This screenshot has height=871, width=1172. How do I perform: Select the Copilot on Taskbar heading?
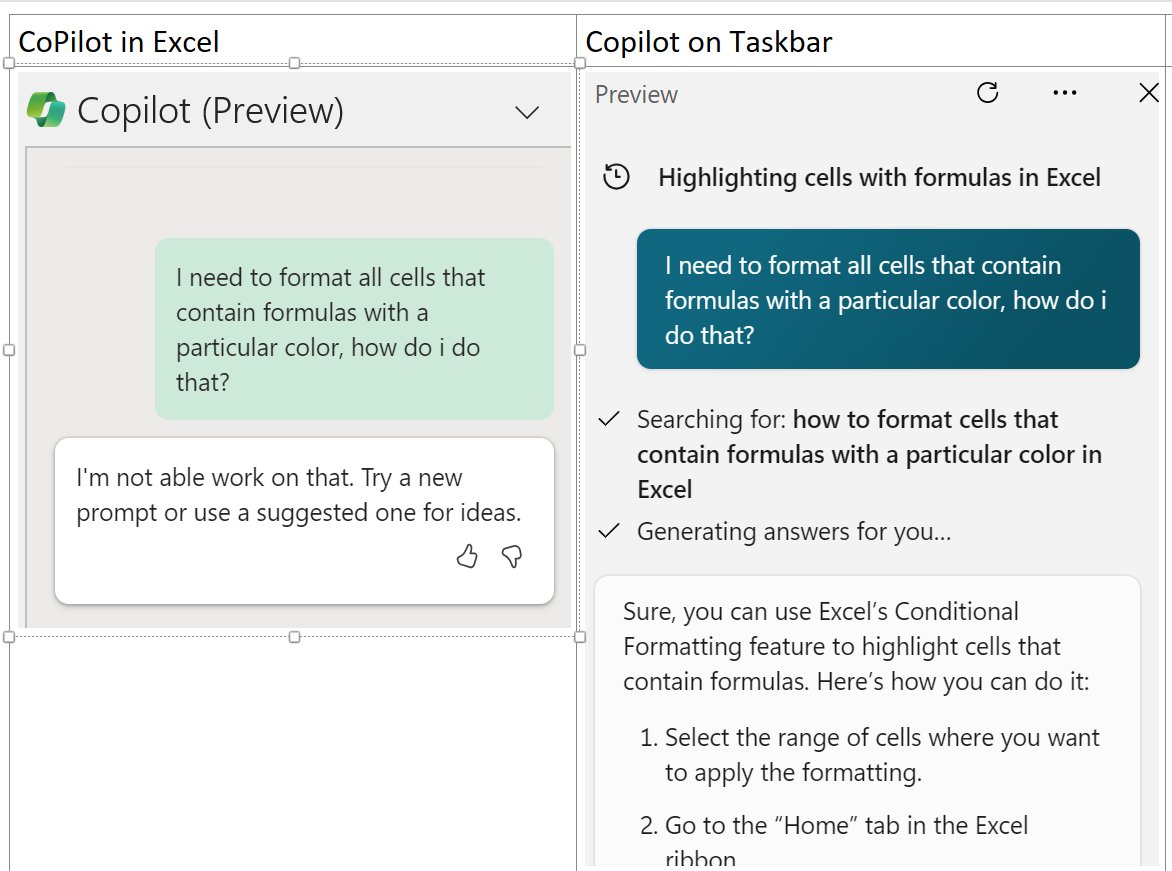[x=709, y=42]
